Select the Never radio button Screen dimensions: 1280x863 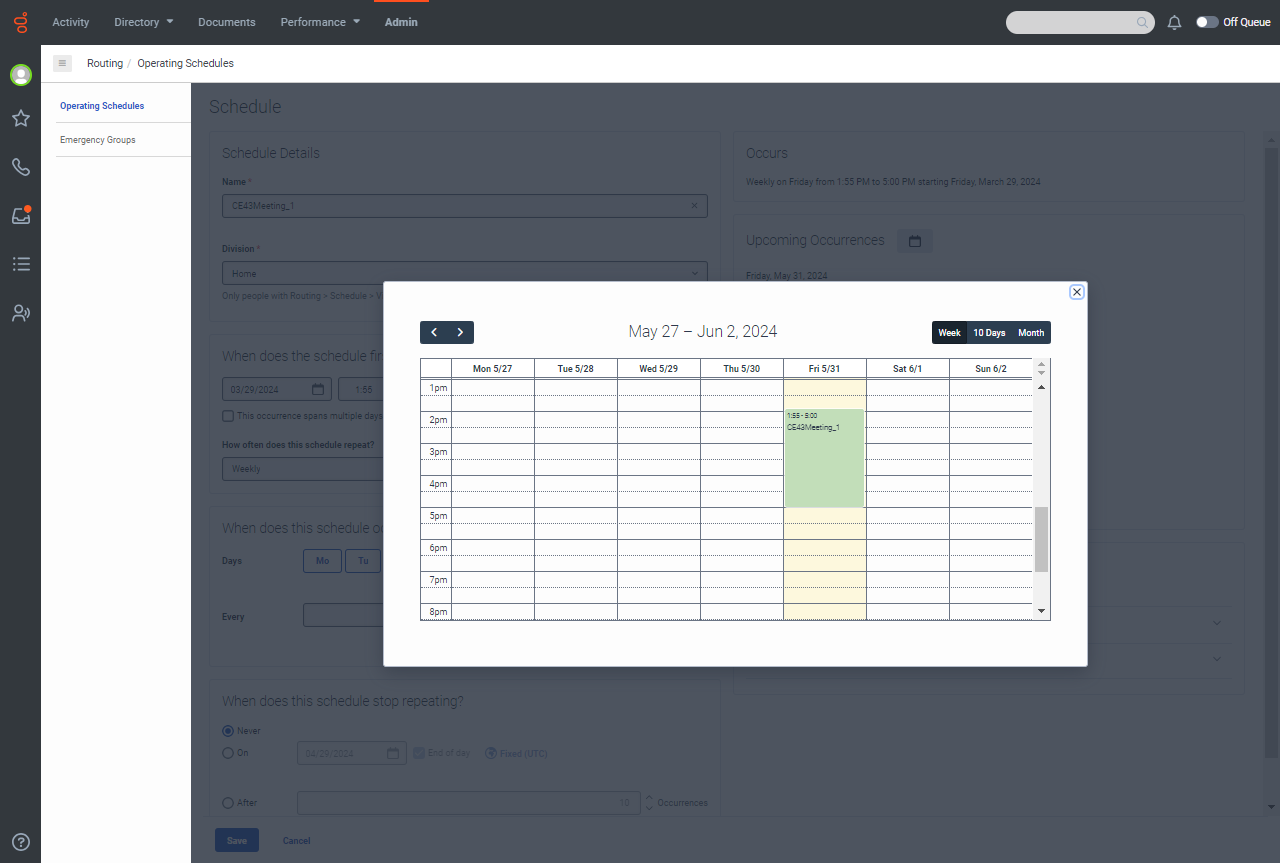[x=228, y=731]
